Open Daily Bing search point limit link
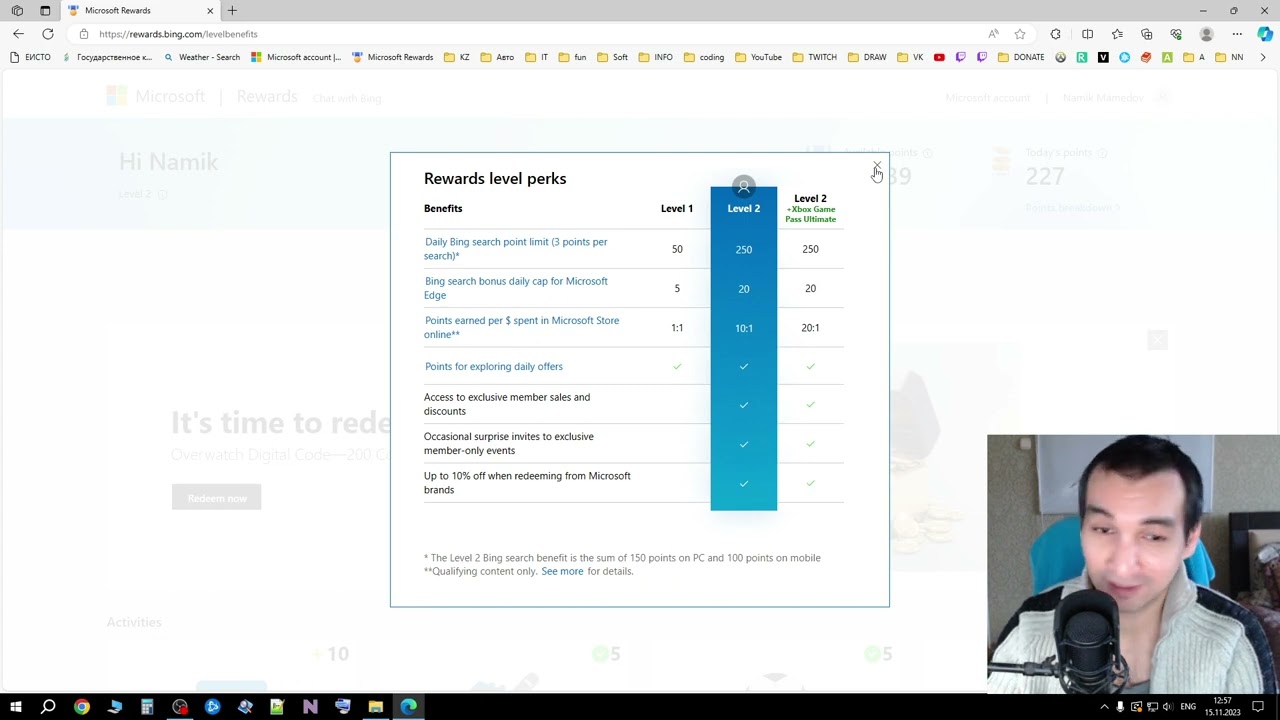Viewport: 1280px width, 720px height. tap(516, 249)
